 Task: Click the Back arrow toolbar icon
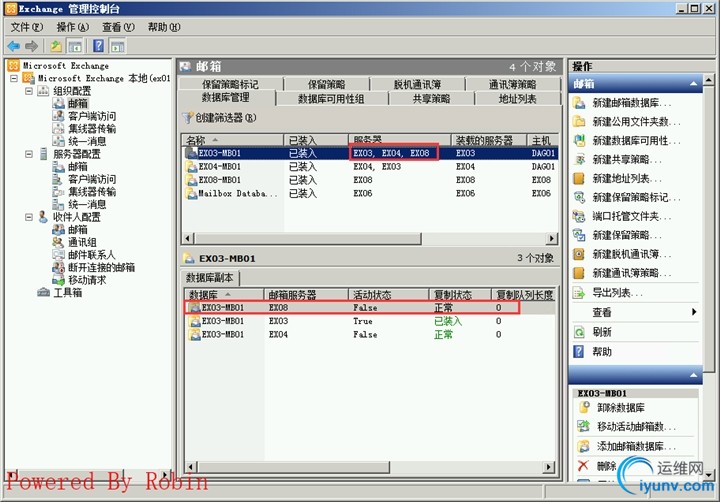(14, 46)
